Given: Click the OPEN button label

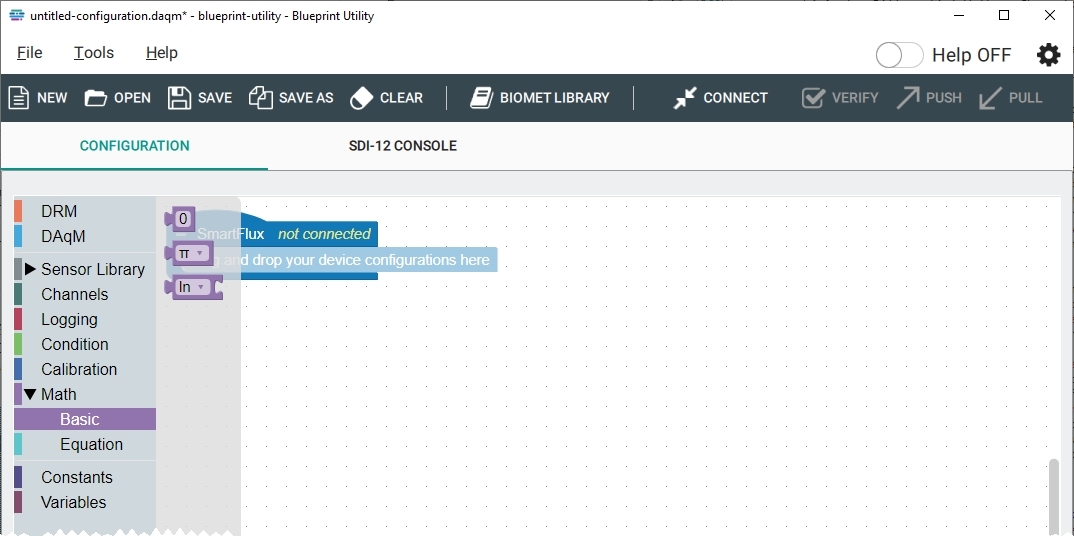Looking at the screenshot, I should [x=132, y=98].
